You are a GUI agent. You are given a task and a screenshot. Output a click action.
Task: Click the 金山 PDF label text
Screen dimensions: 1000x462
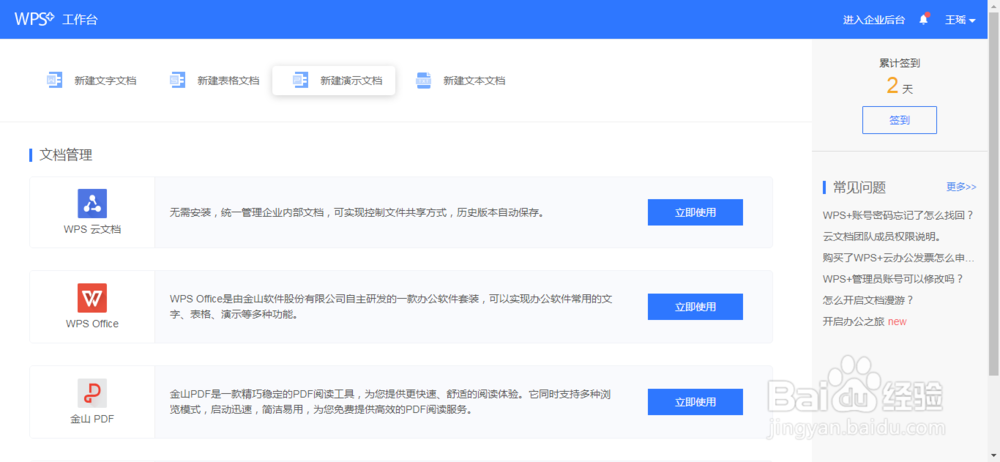click(x=92, y=419)
